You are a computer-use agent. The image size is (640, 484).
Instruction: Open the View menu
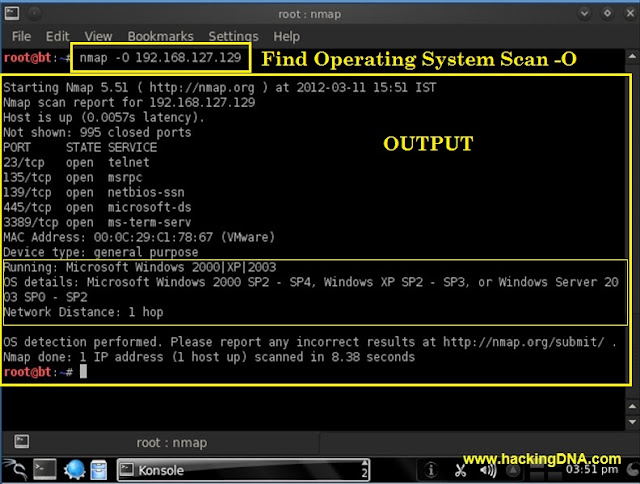point(98,37)
